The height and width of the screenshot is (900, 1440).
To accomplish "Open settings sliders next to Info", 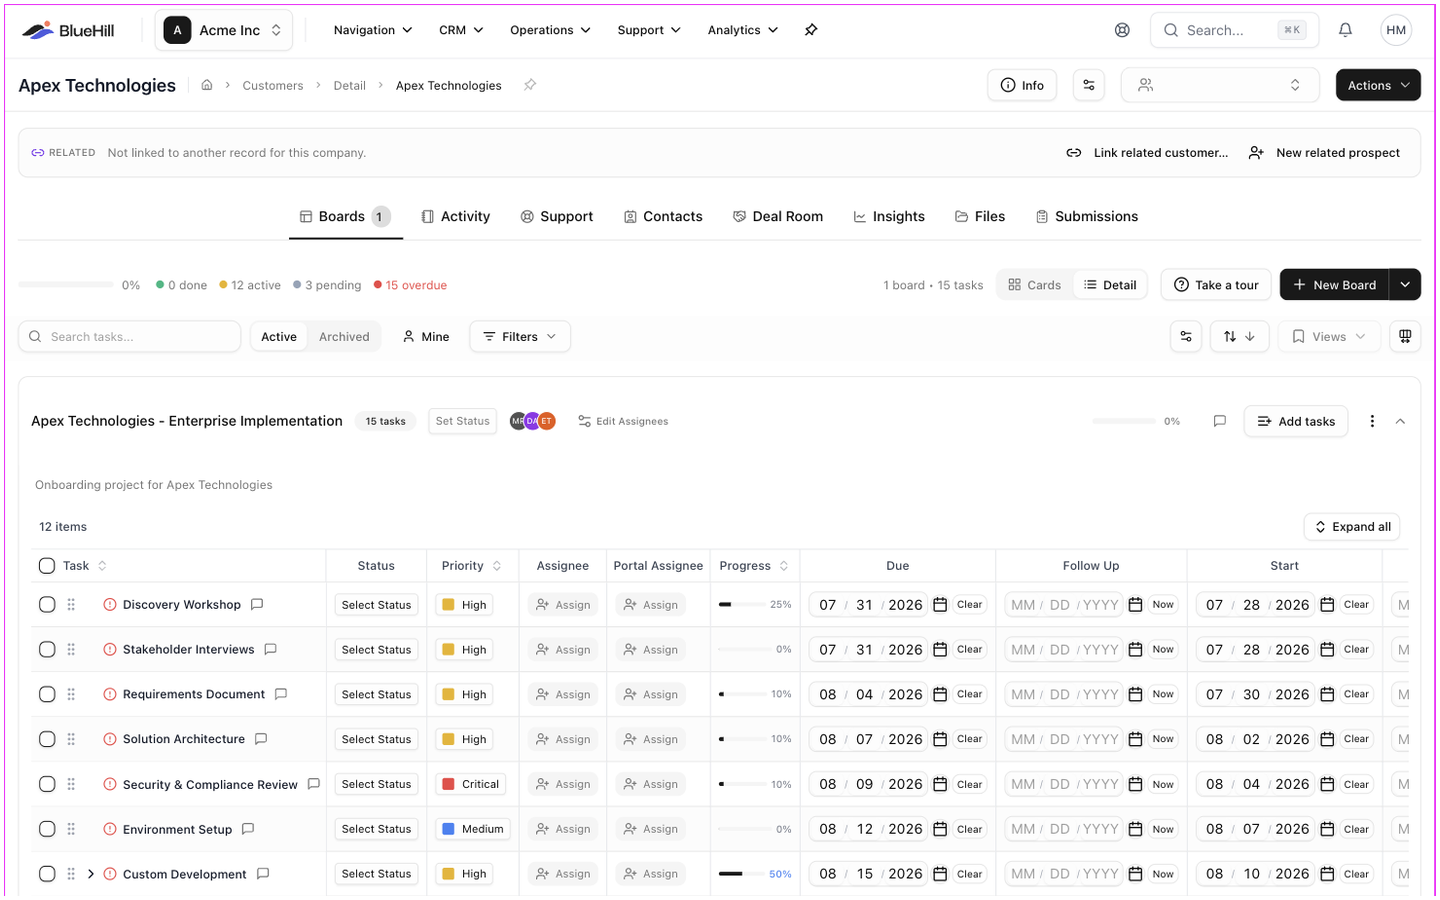I will click(1089, 85).
